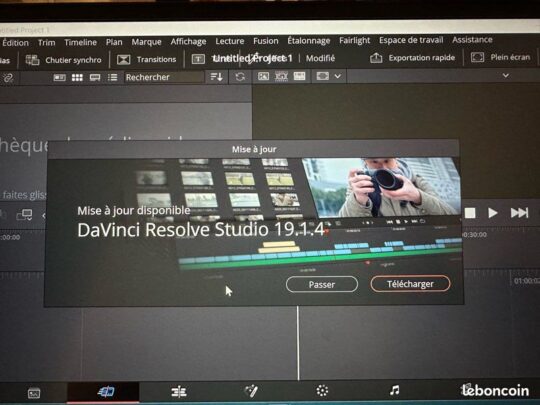Click the Mise à jour dialog title
The width and height of the screenshot is (540, 405).
click(254, 149)
